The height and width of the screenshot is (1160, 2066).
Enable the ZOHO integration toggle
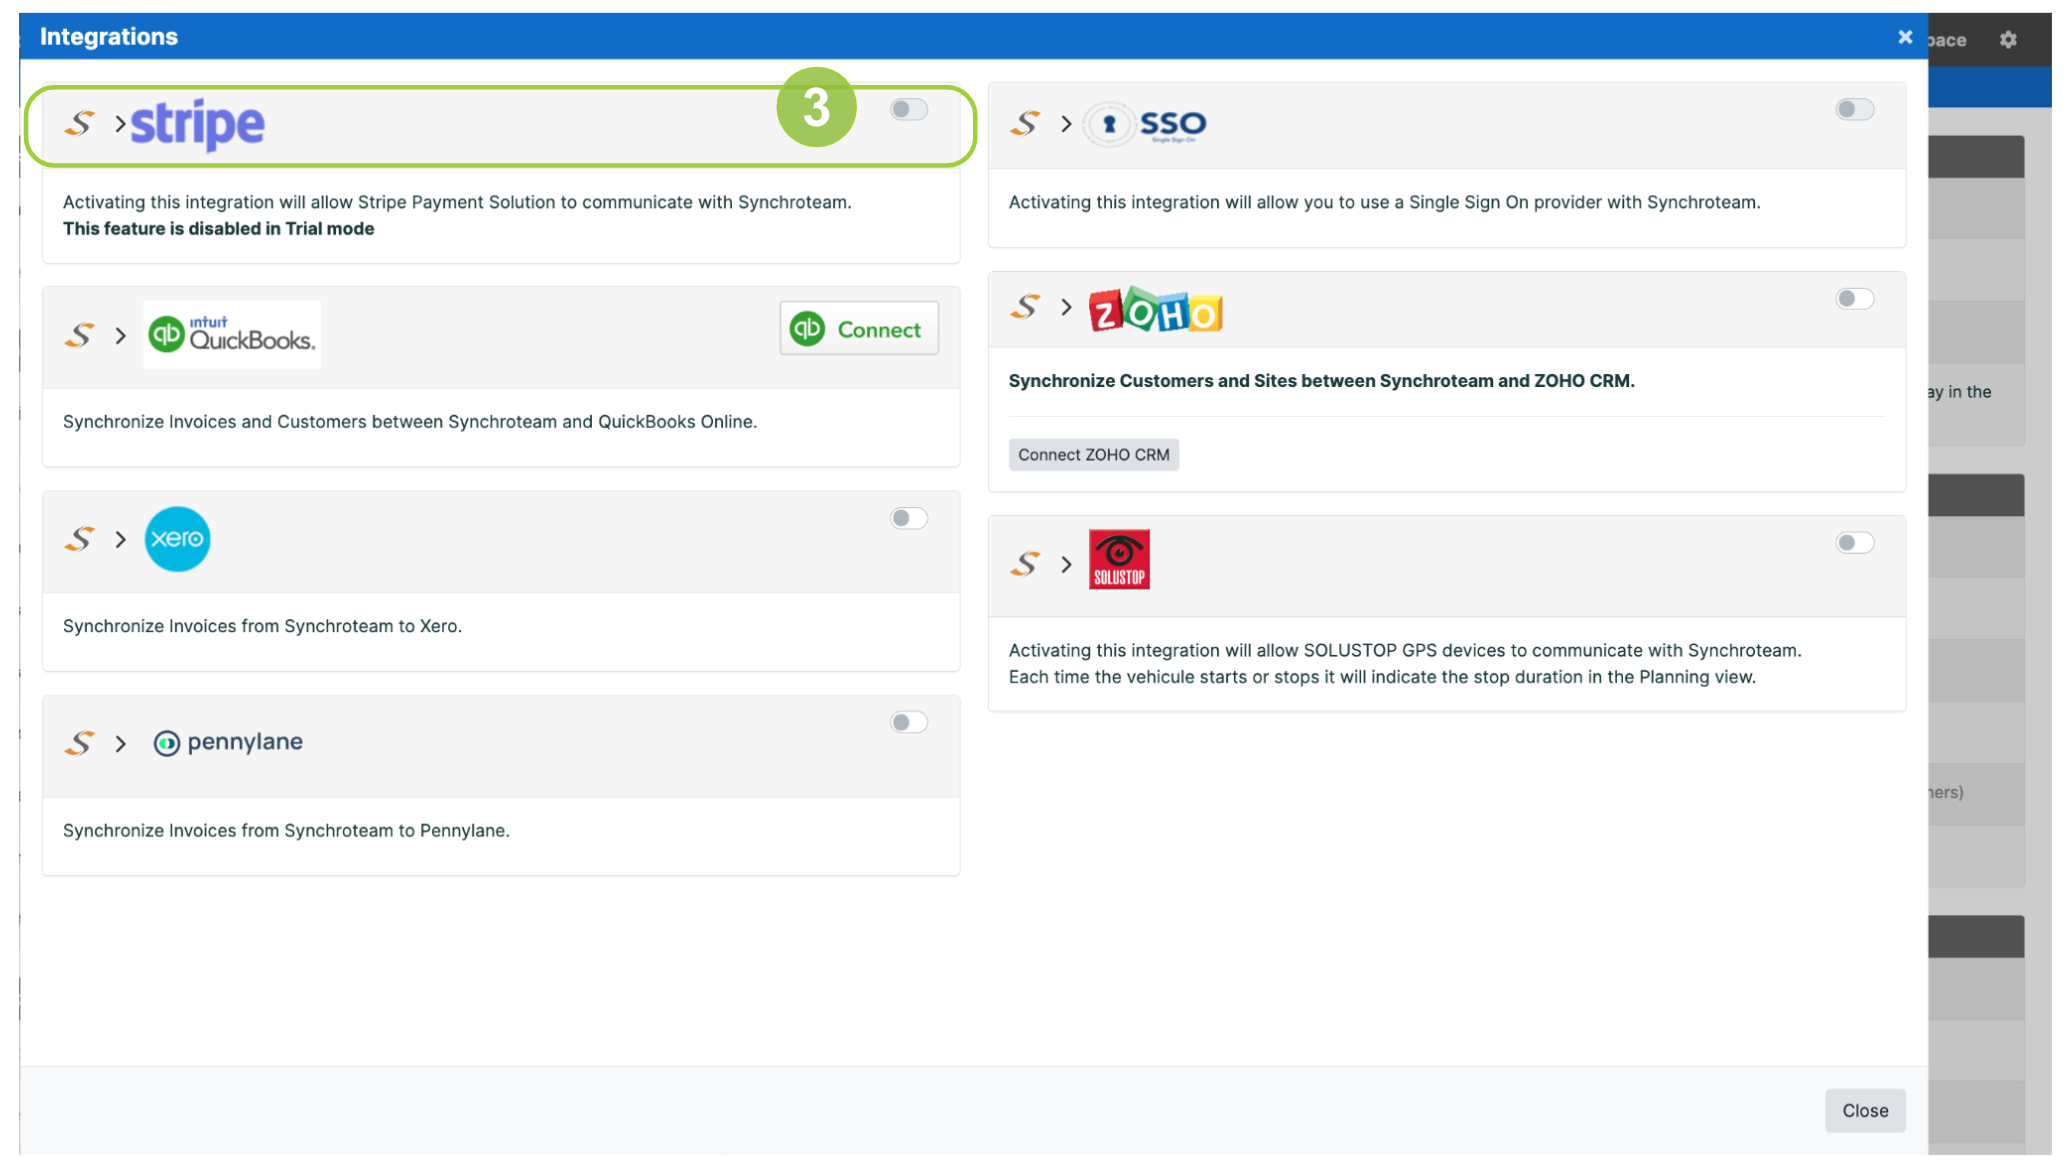click(x=1855, y=298)
